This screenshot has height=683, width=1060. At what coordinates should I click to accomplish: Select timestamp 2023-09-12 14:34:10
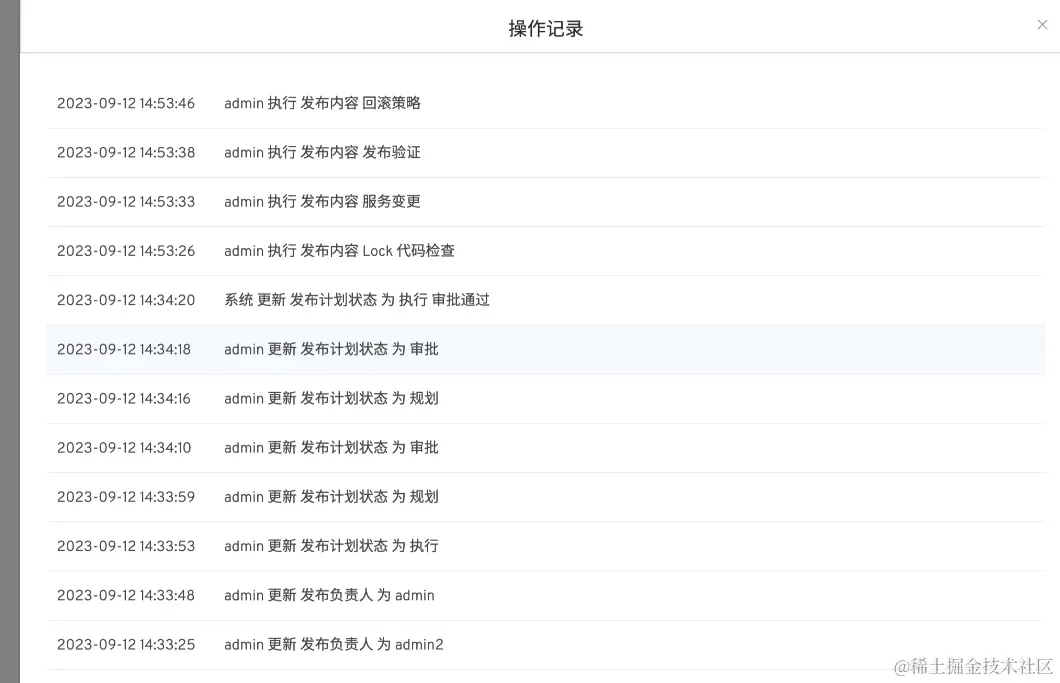(124, 448)
